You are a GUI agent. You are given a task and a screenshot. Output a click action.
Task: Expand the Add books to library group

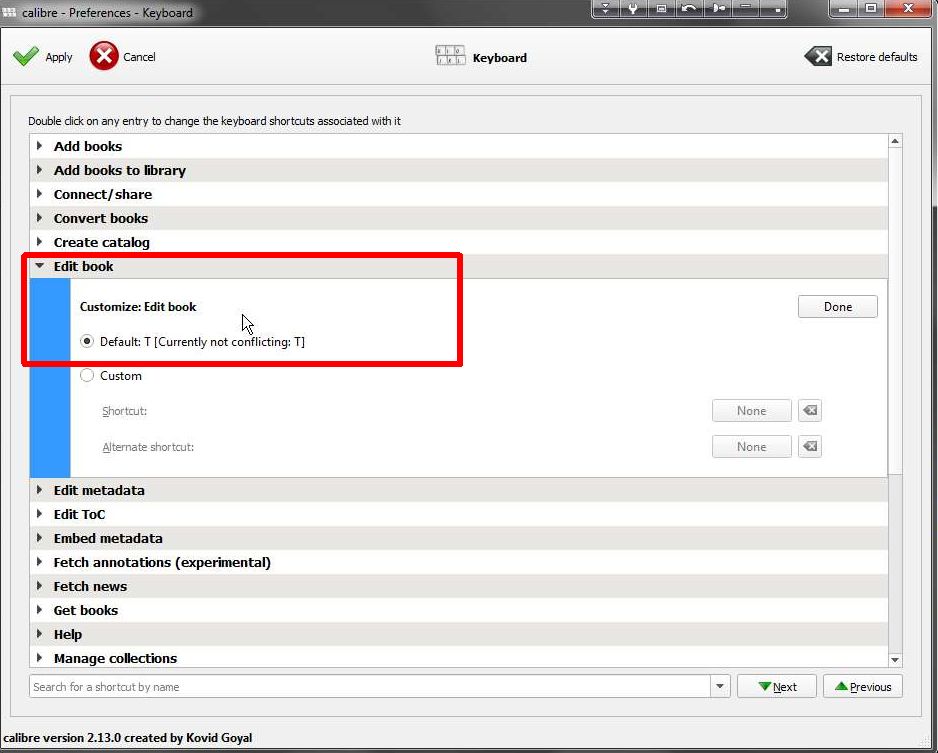39,170
